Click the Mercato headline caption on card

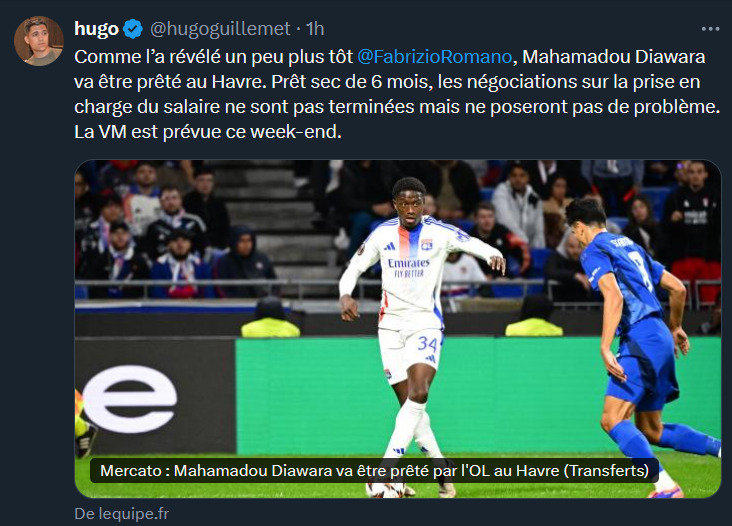coord(374,470)
